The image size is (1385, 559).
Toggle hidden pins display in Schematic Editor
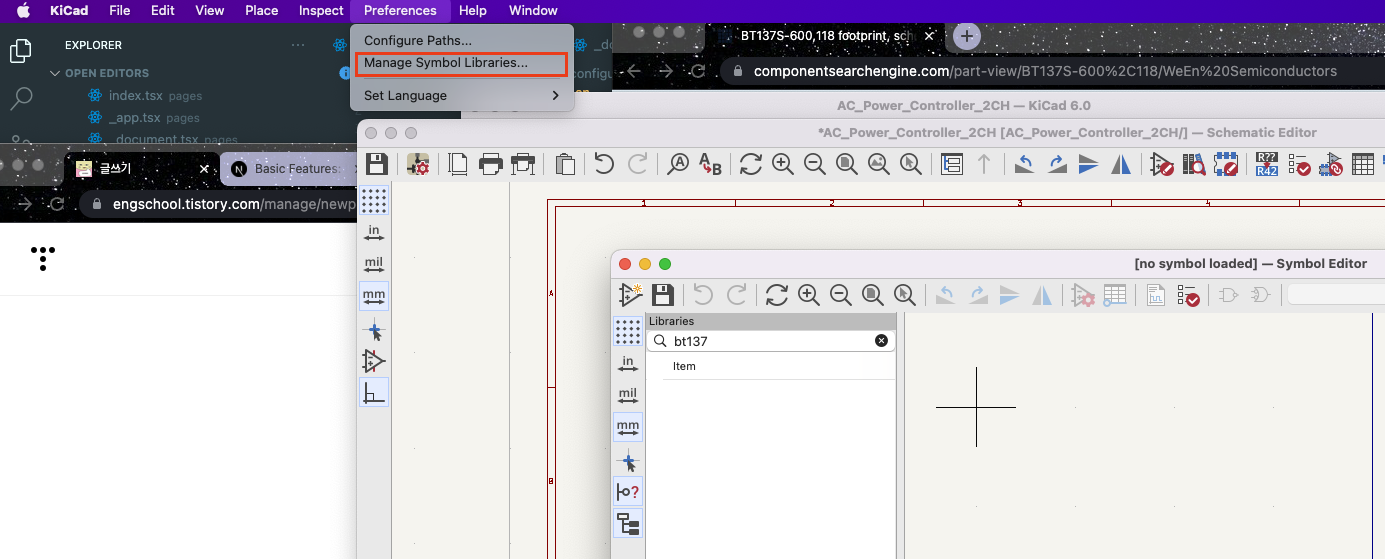pos(374,361)
